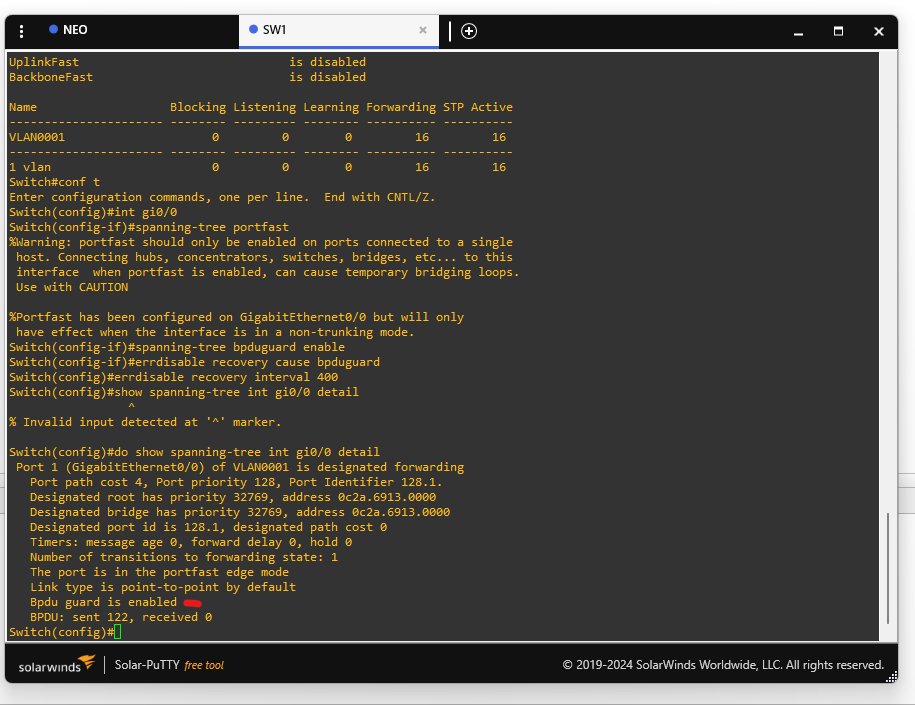Click 'BackboneFast is disabled' line
Screen dimensions: 915x705
pos(187,77)
